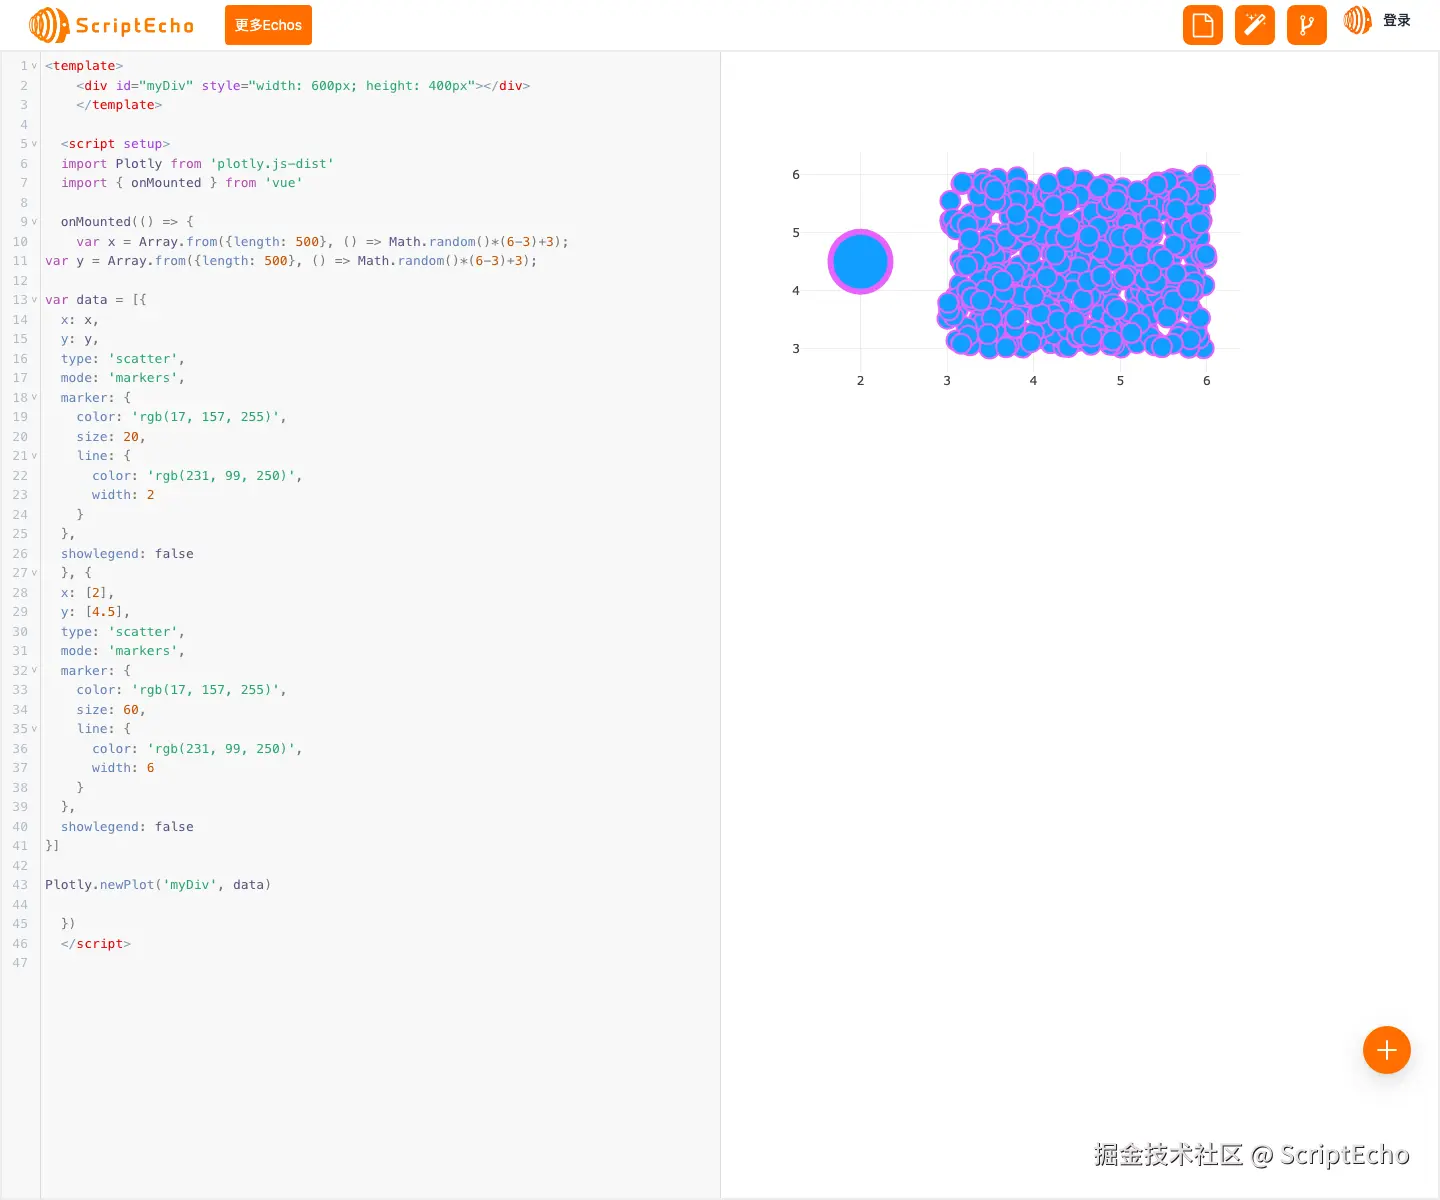Click the ScriptEcho logo at top left

pos(112,25)
